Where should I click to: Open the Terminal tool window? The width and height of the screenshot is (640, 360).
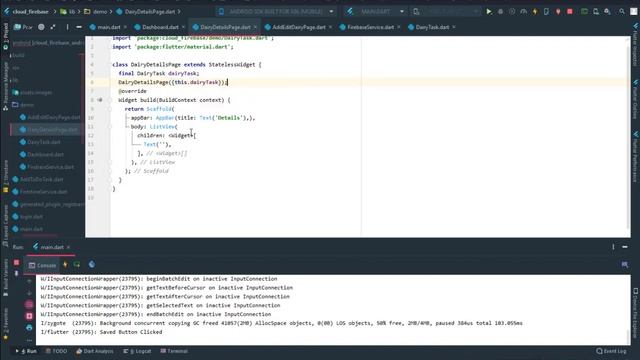pos(174,351)
